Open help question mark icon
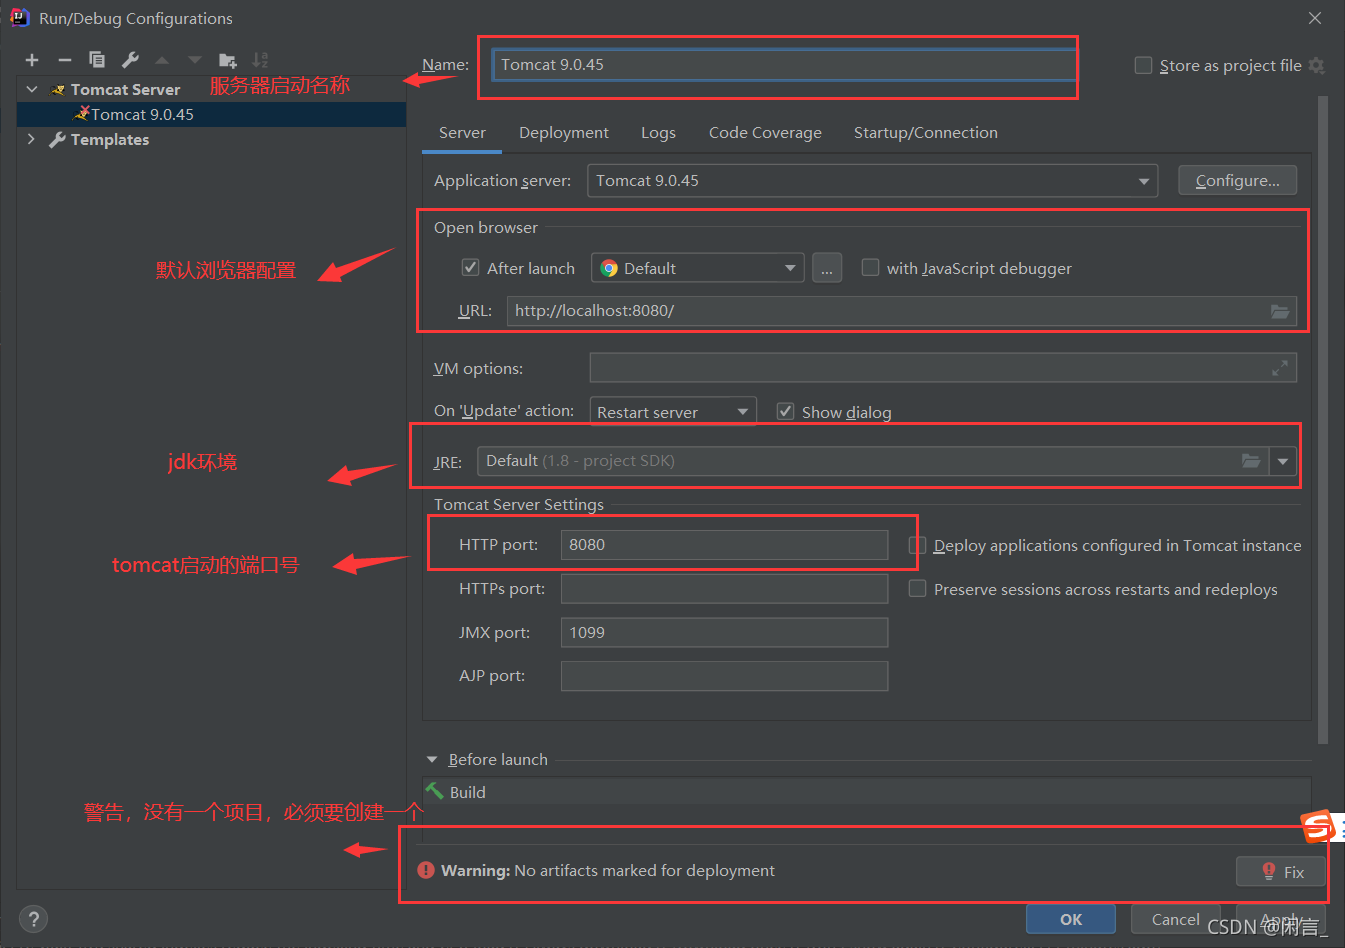The height and width of the screenshot is (948, 1345). [33, 919]
